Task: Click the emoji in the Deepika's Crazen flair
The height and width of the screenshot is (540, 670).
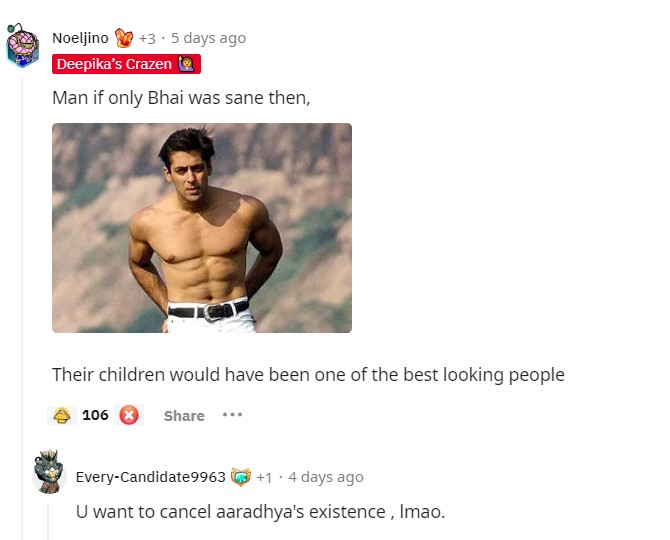Action: (x=186, y=64)
